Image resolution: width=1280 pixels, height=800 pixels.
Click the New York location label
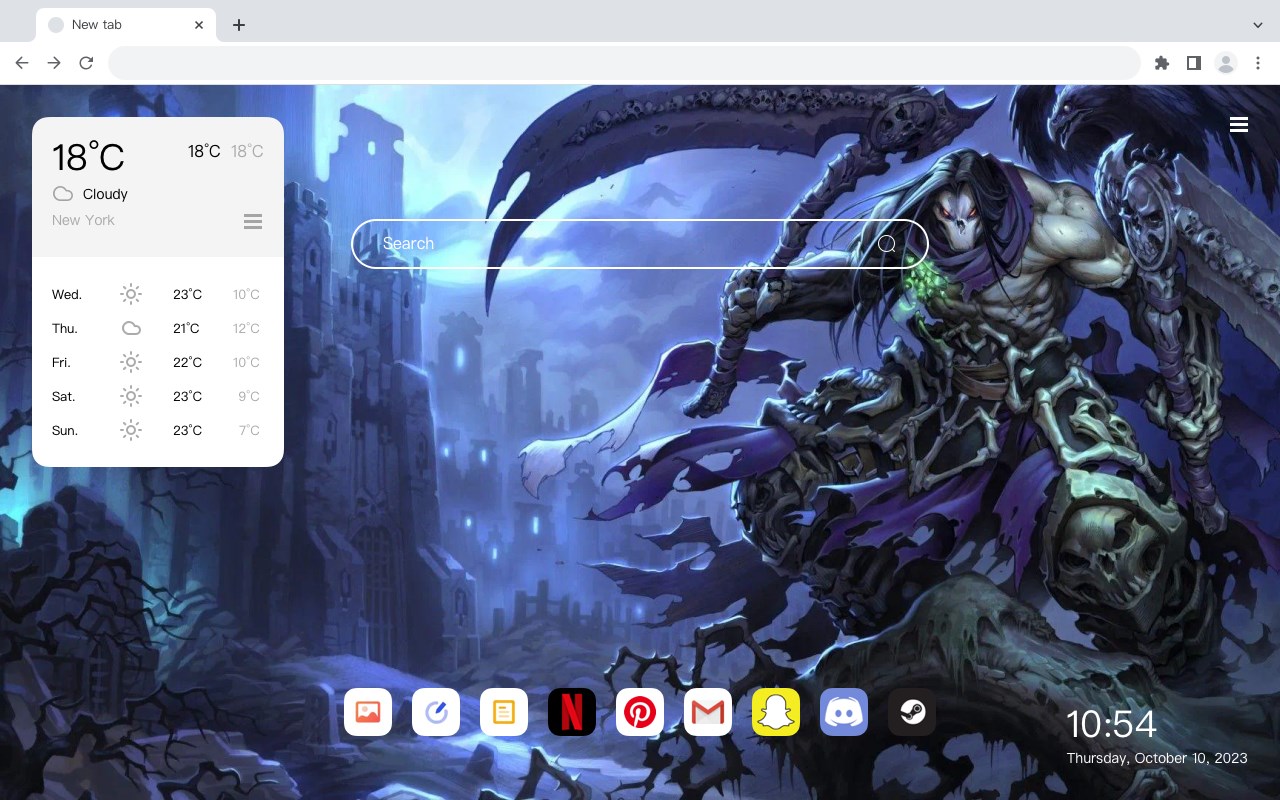(x=83, y=220)
